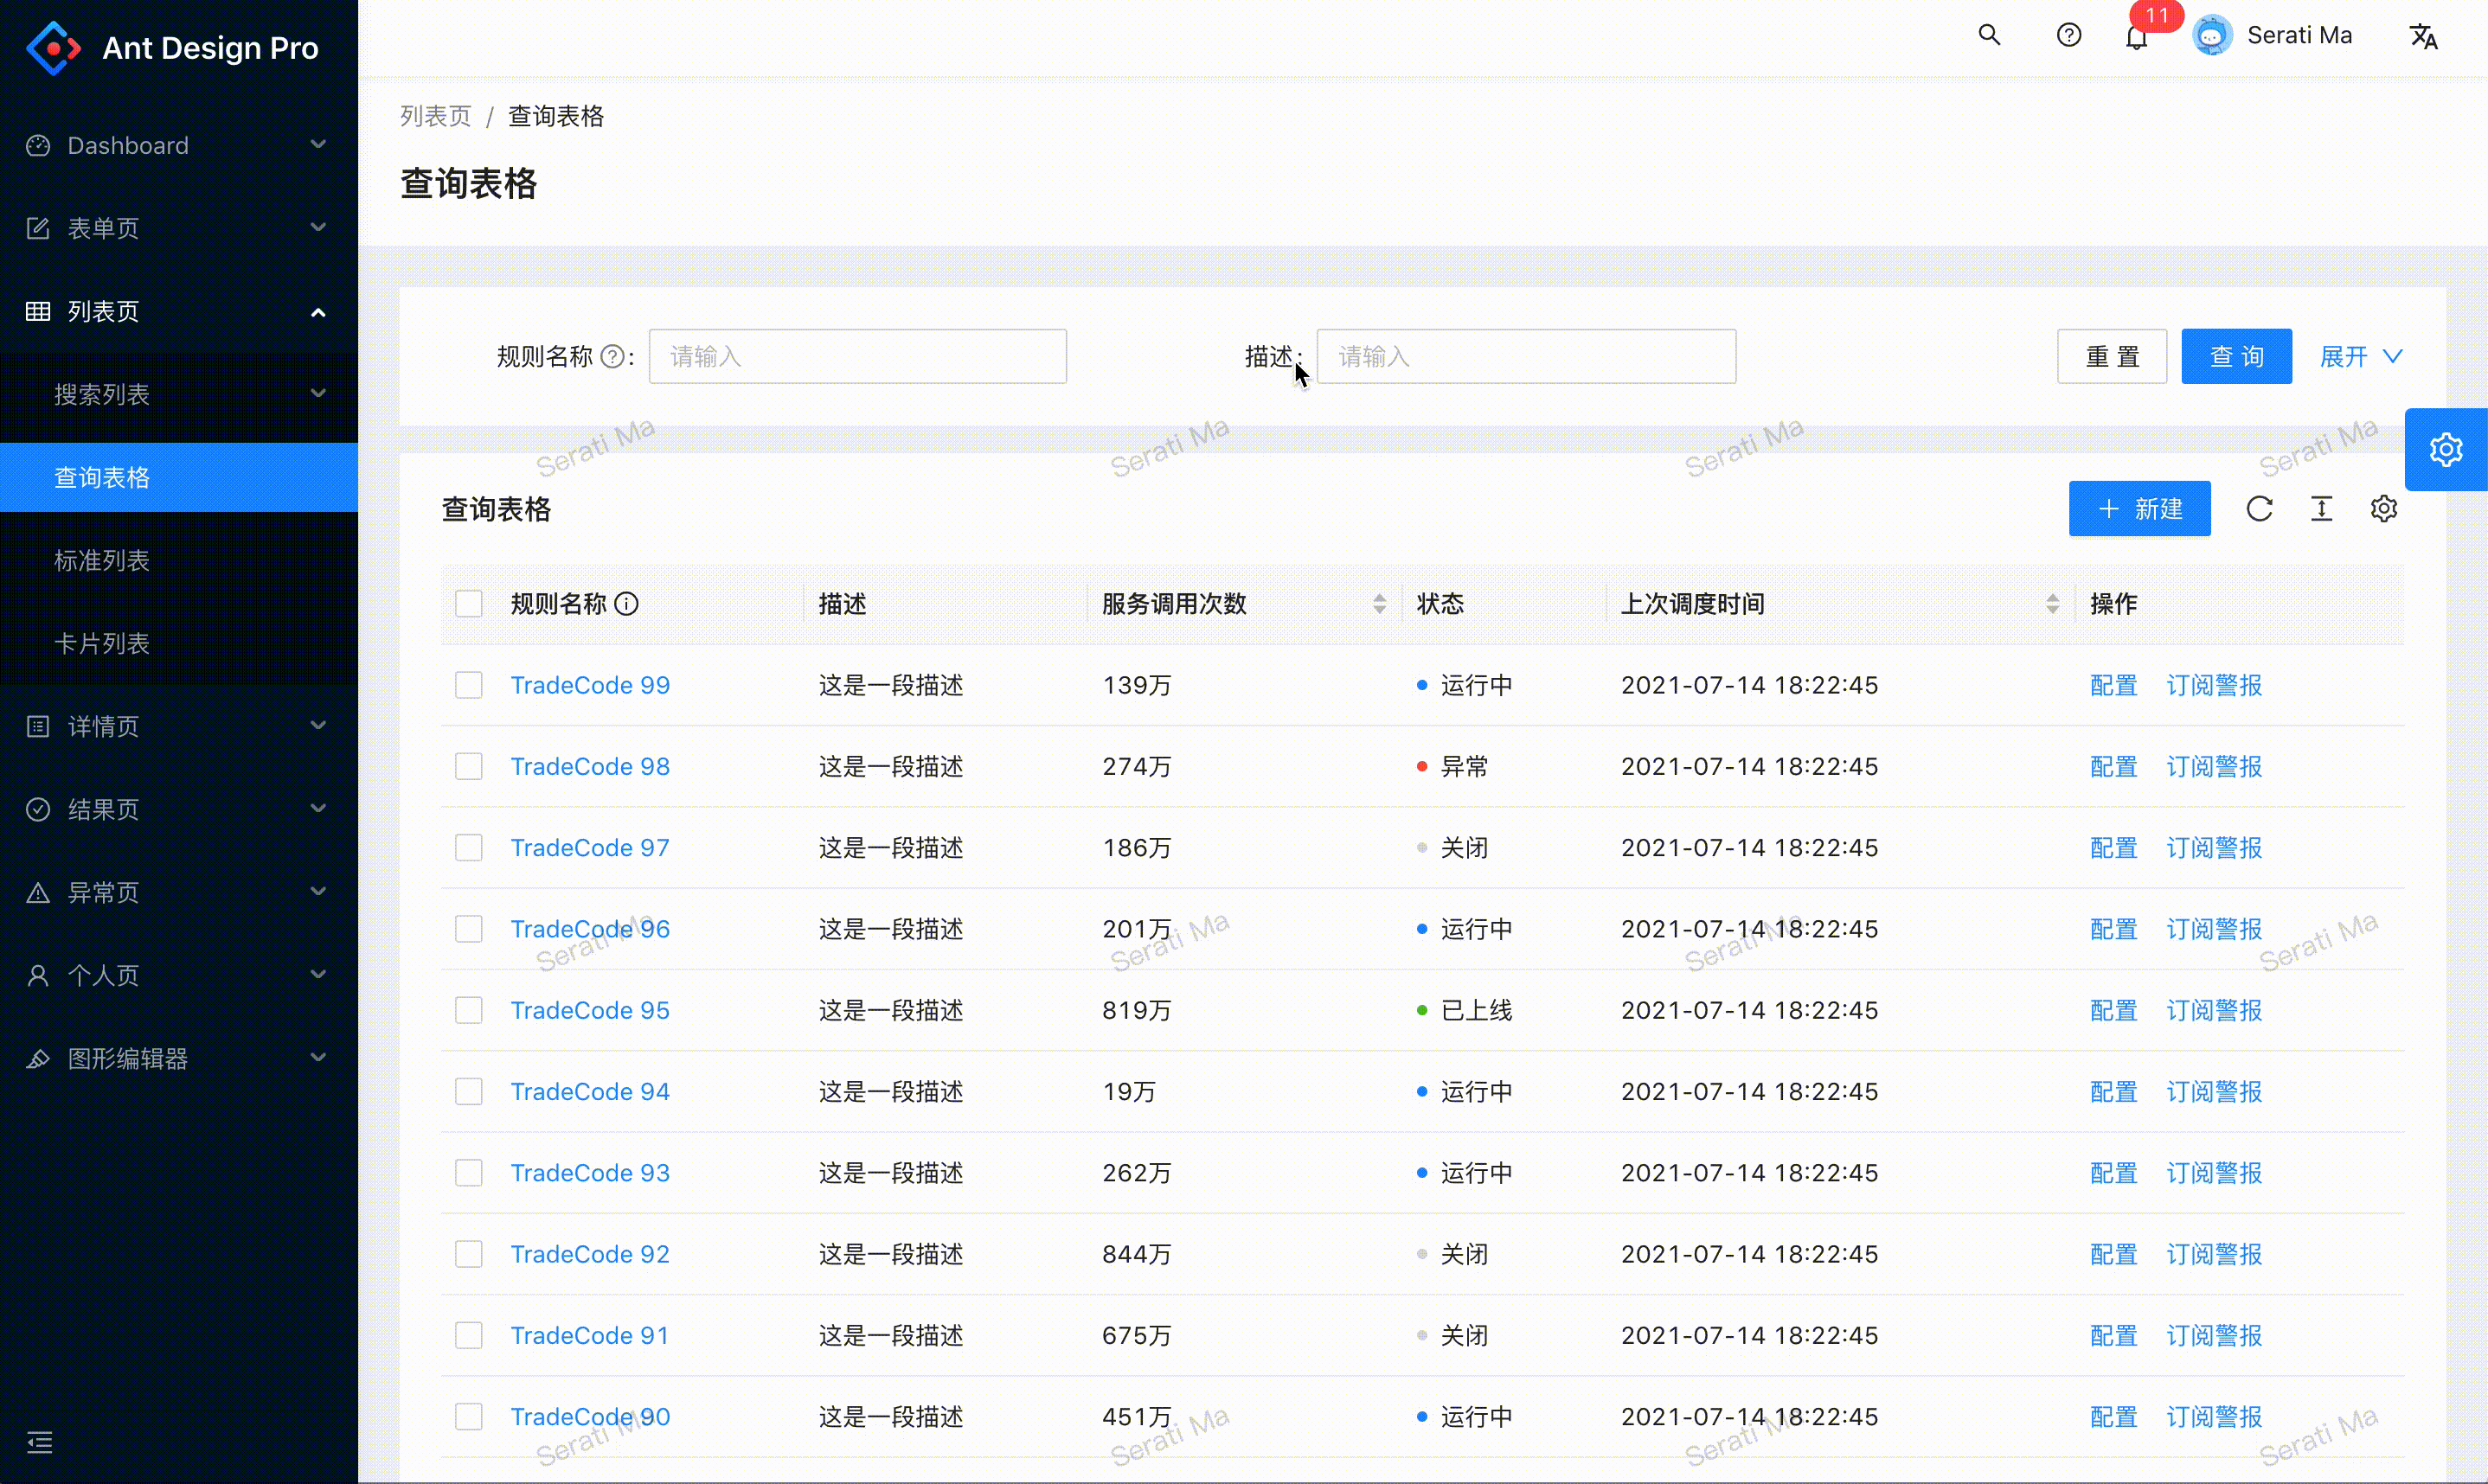Click the language translate icon
The height and width of the screenshot is (1484, 2488).
click(x=2423, y=37)
